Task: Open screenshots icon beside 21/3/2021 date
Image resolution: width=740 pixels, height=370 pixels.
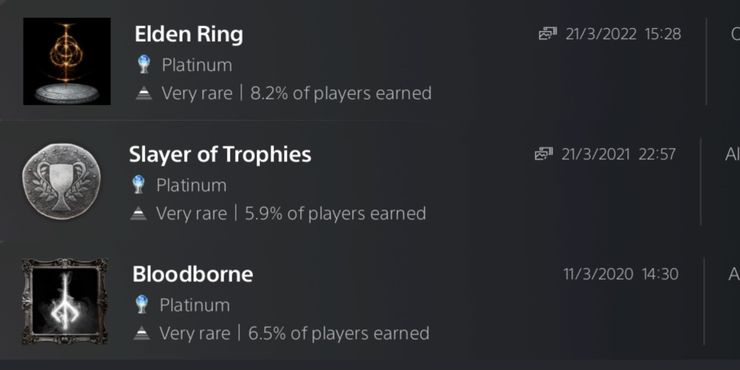Action: tap(543, 154)
